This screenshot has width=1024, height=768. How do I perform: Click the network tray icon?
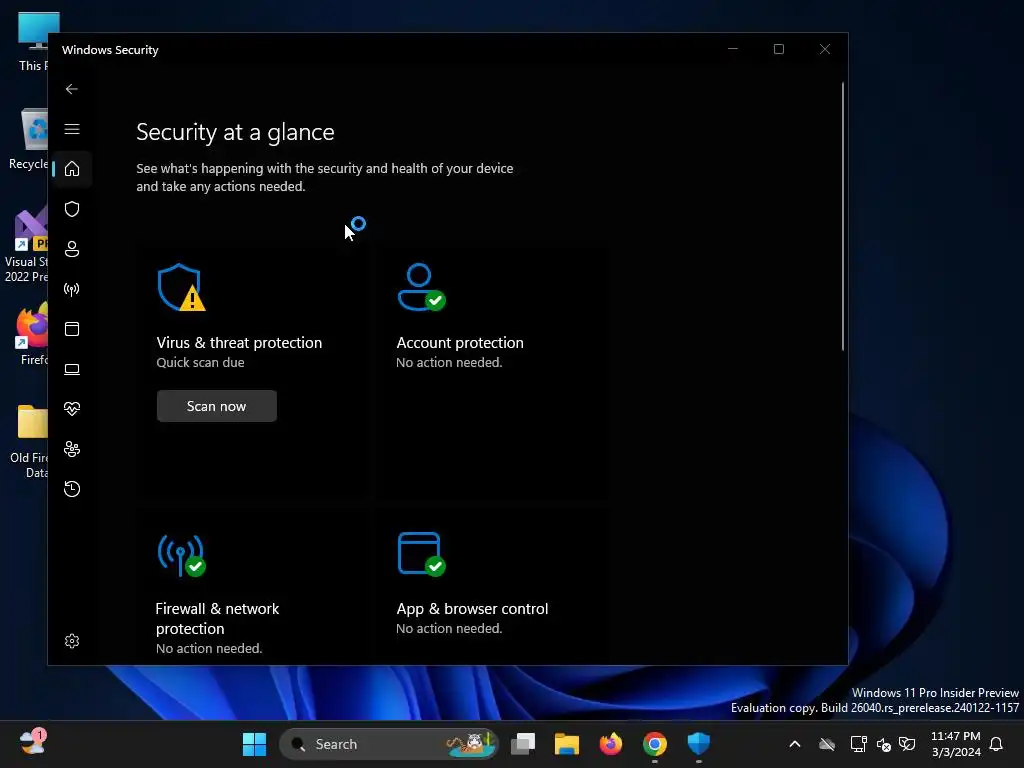pos(858,744)
